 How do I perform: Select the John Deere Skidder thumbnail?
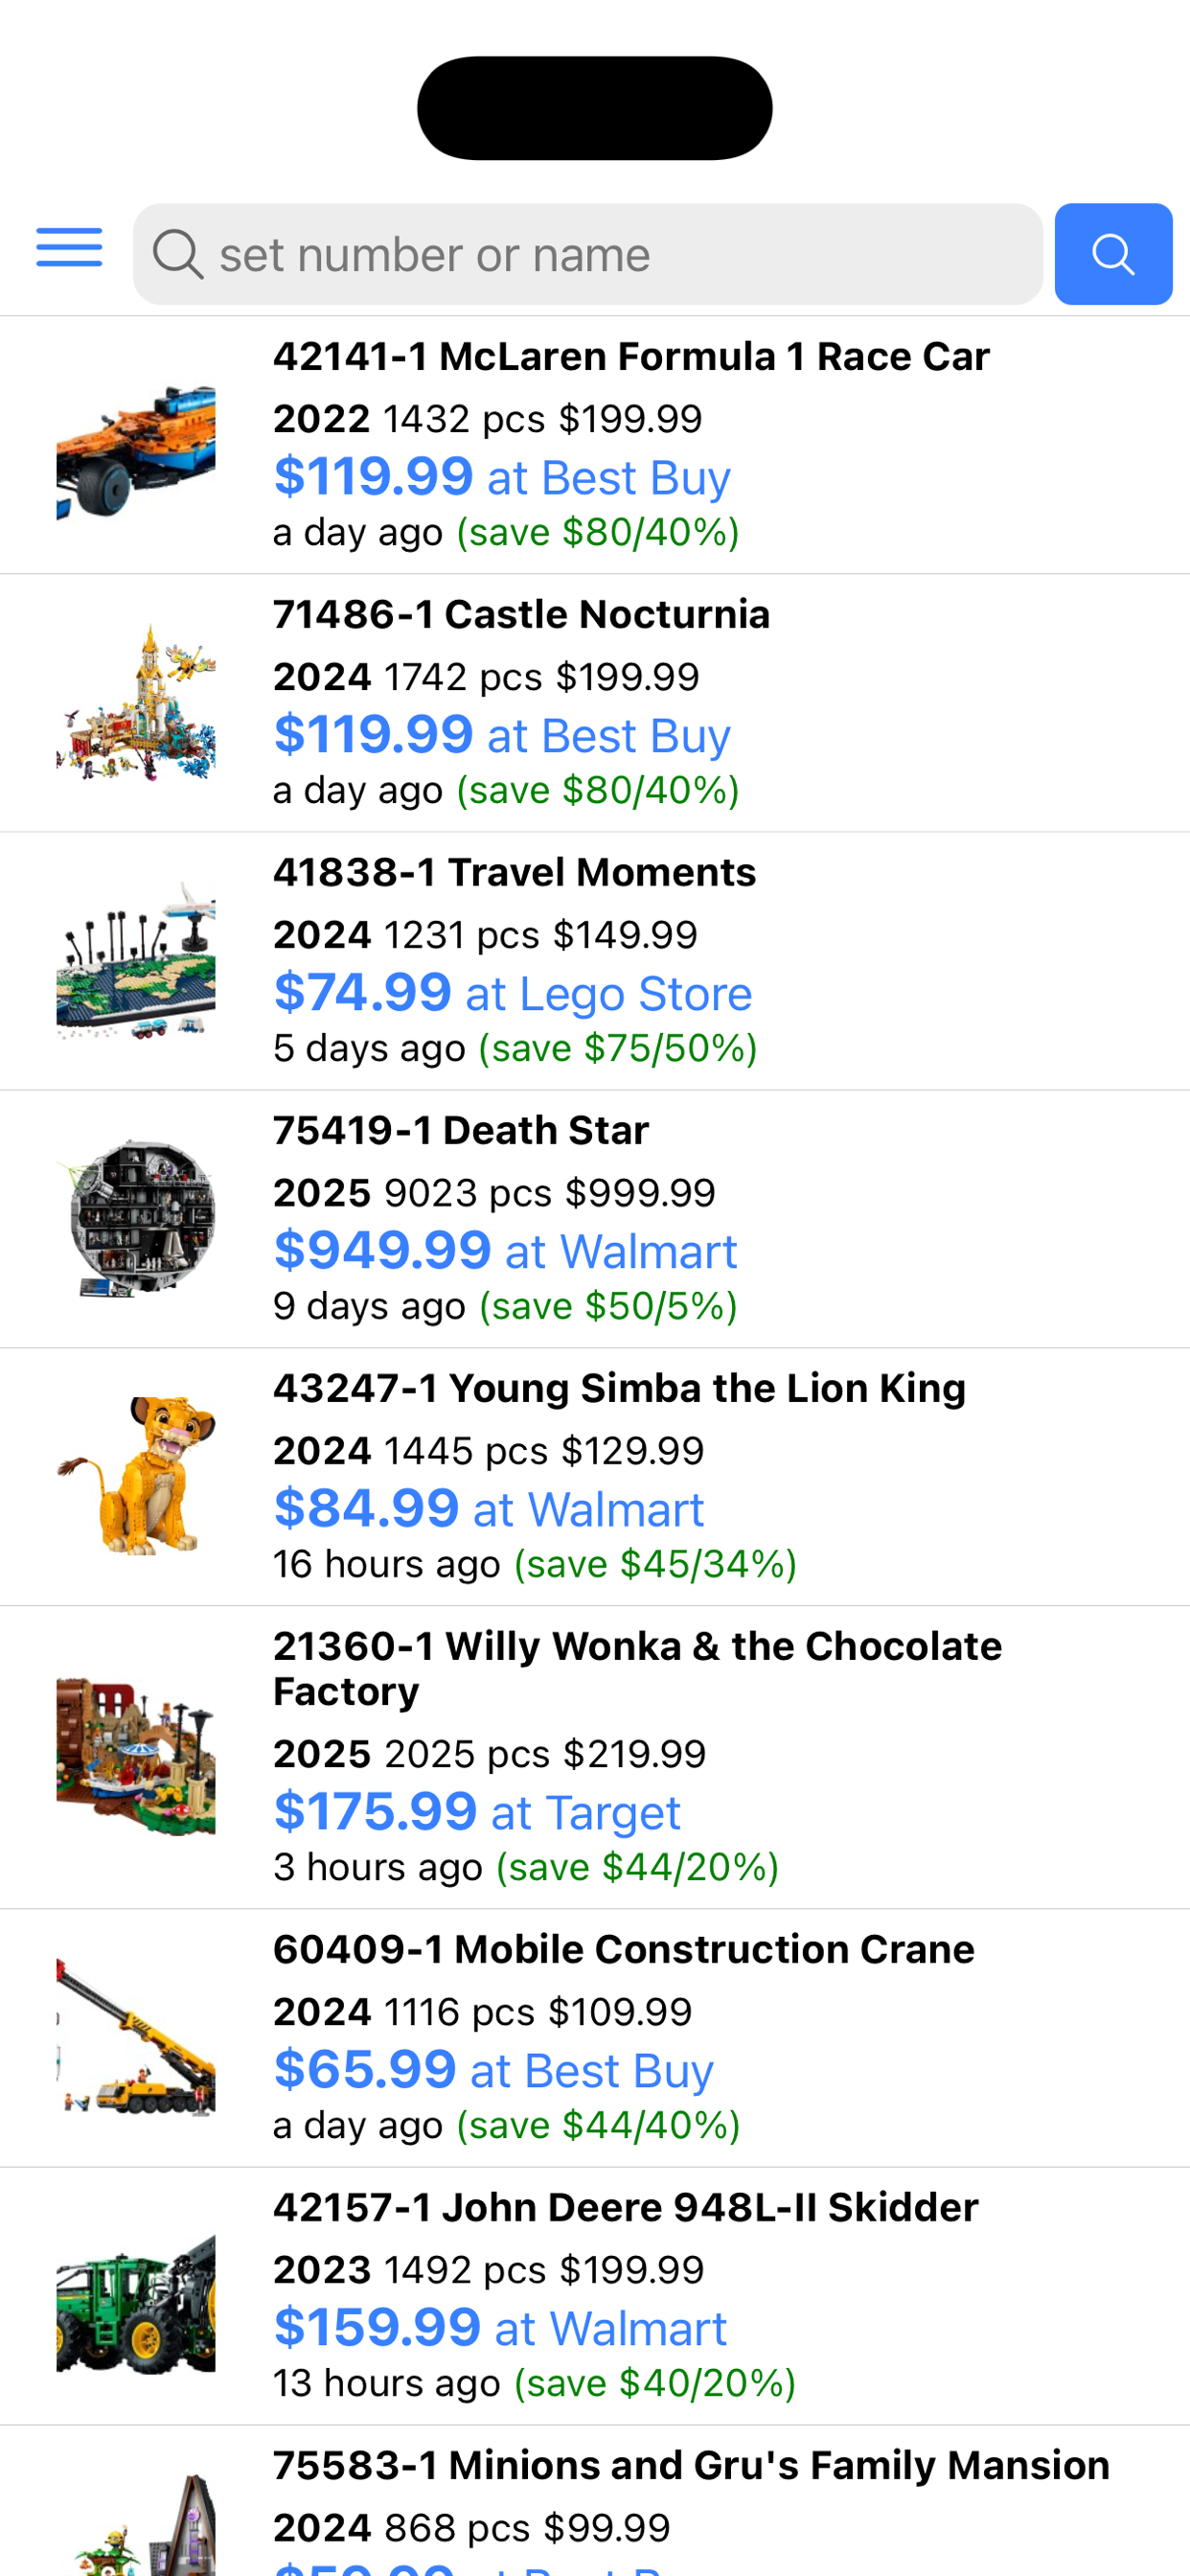[136, 2300]
